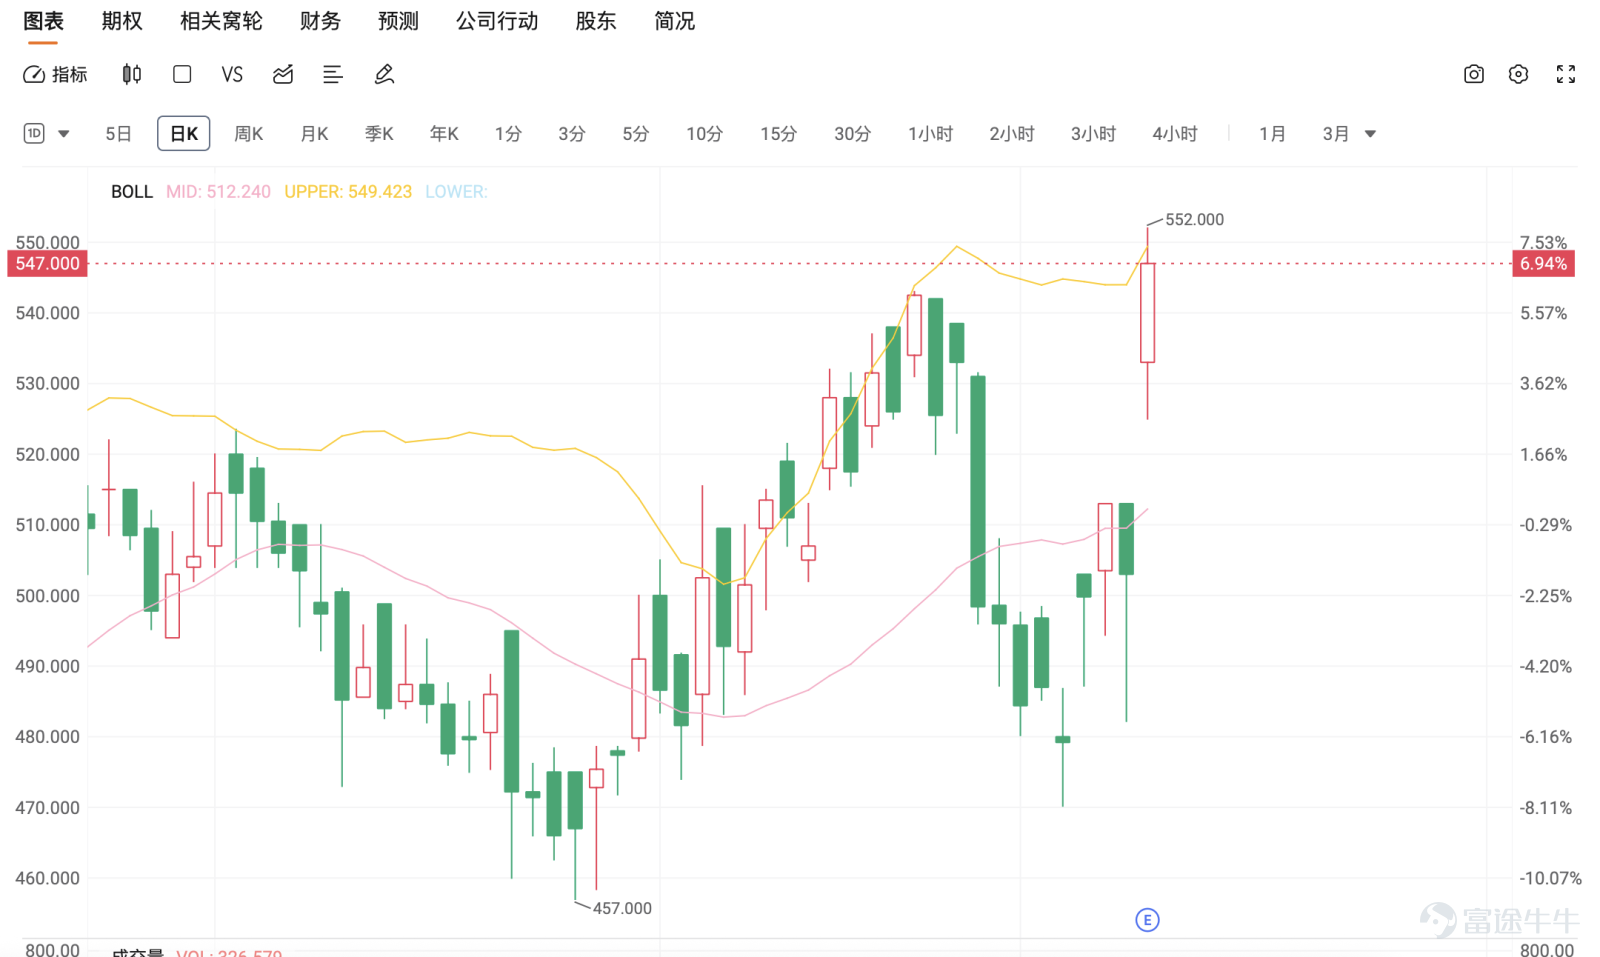
Task: Open the 公司行动 tab
Action: 497,21
